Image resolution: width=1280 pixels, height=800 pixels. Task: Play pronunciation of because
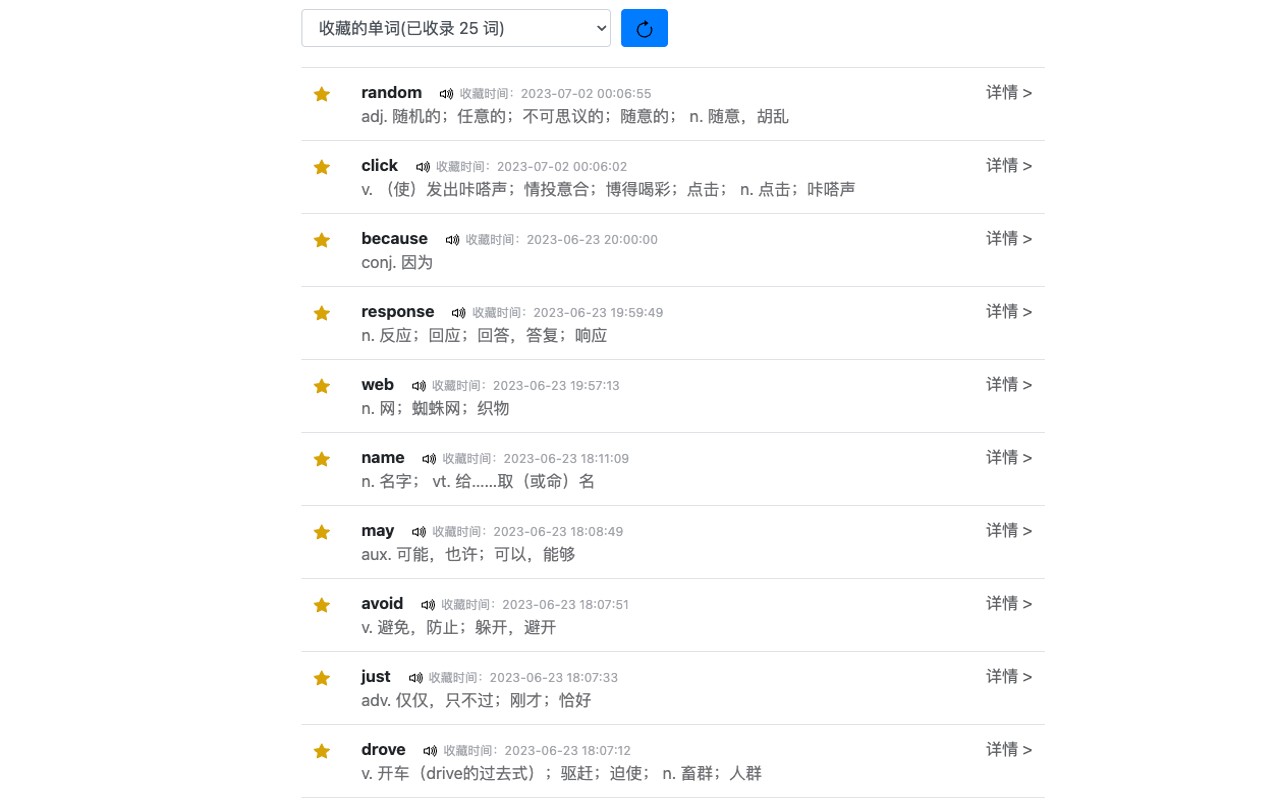pyautogui.click(x=452, y=240)
